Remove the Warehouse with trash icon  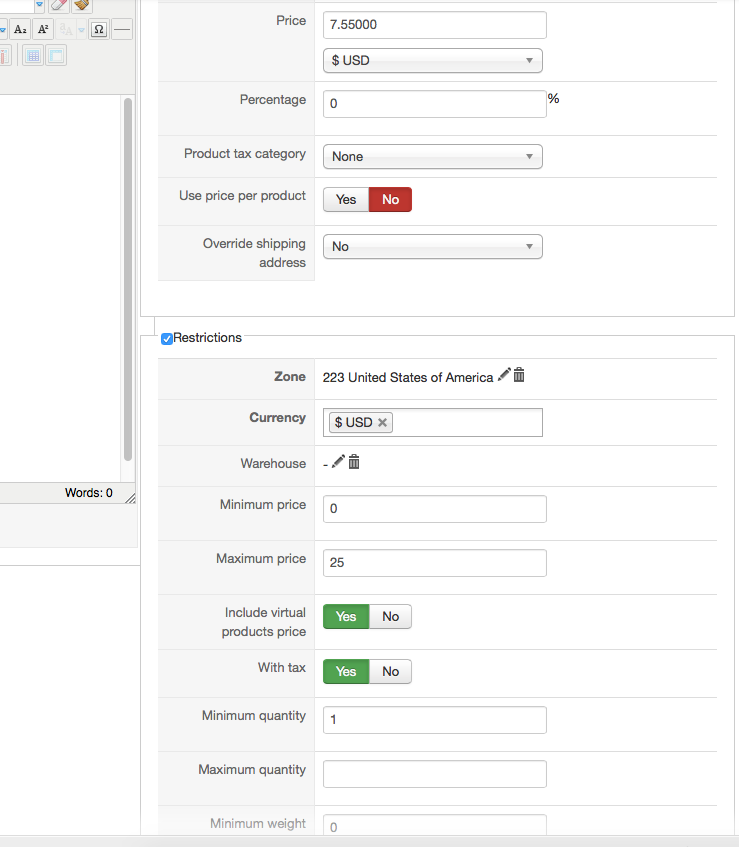click(x=354, y=461)
